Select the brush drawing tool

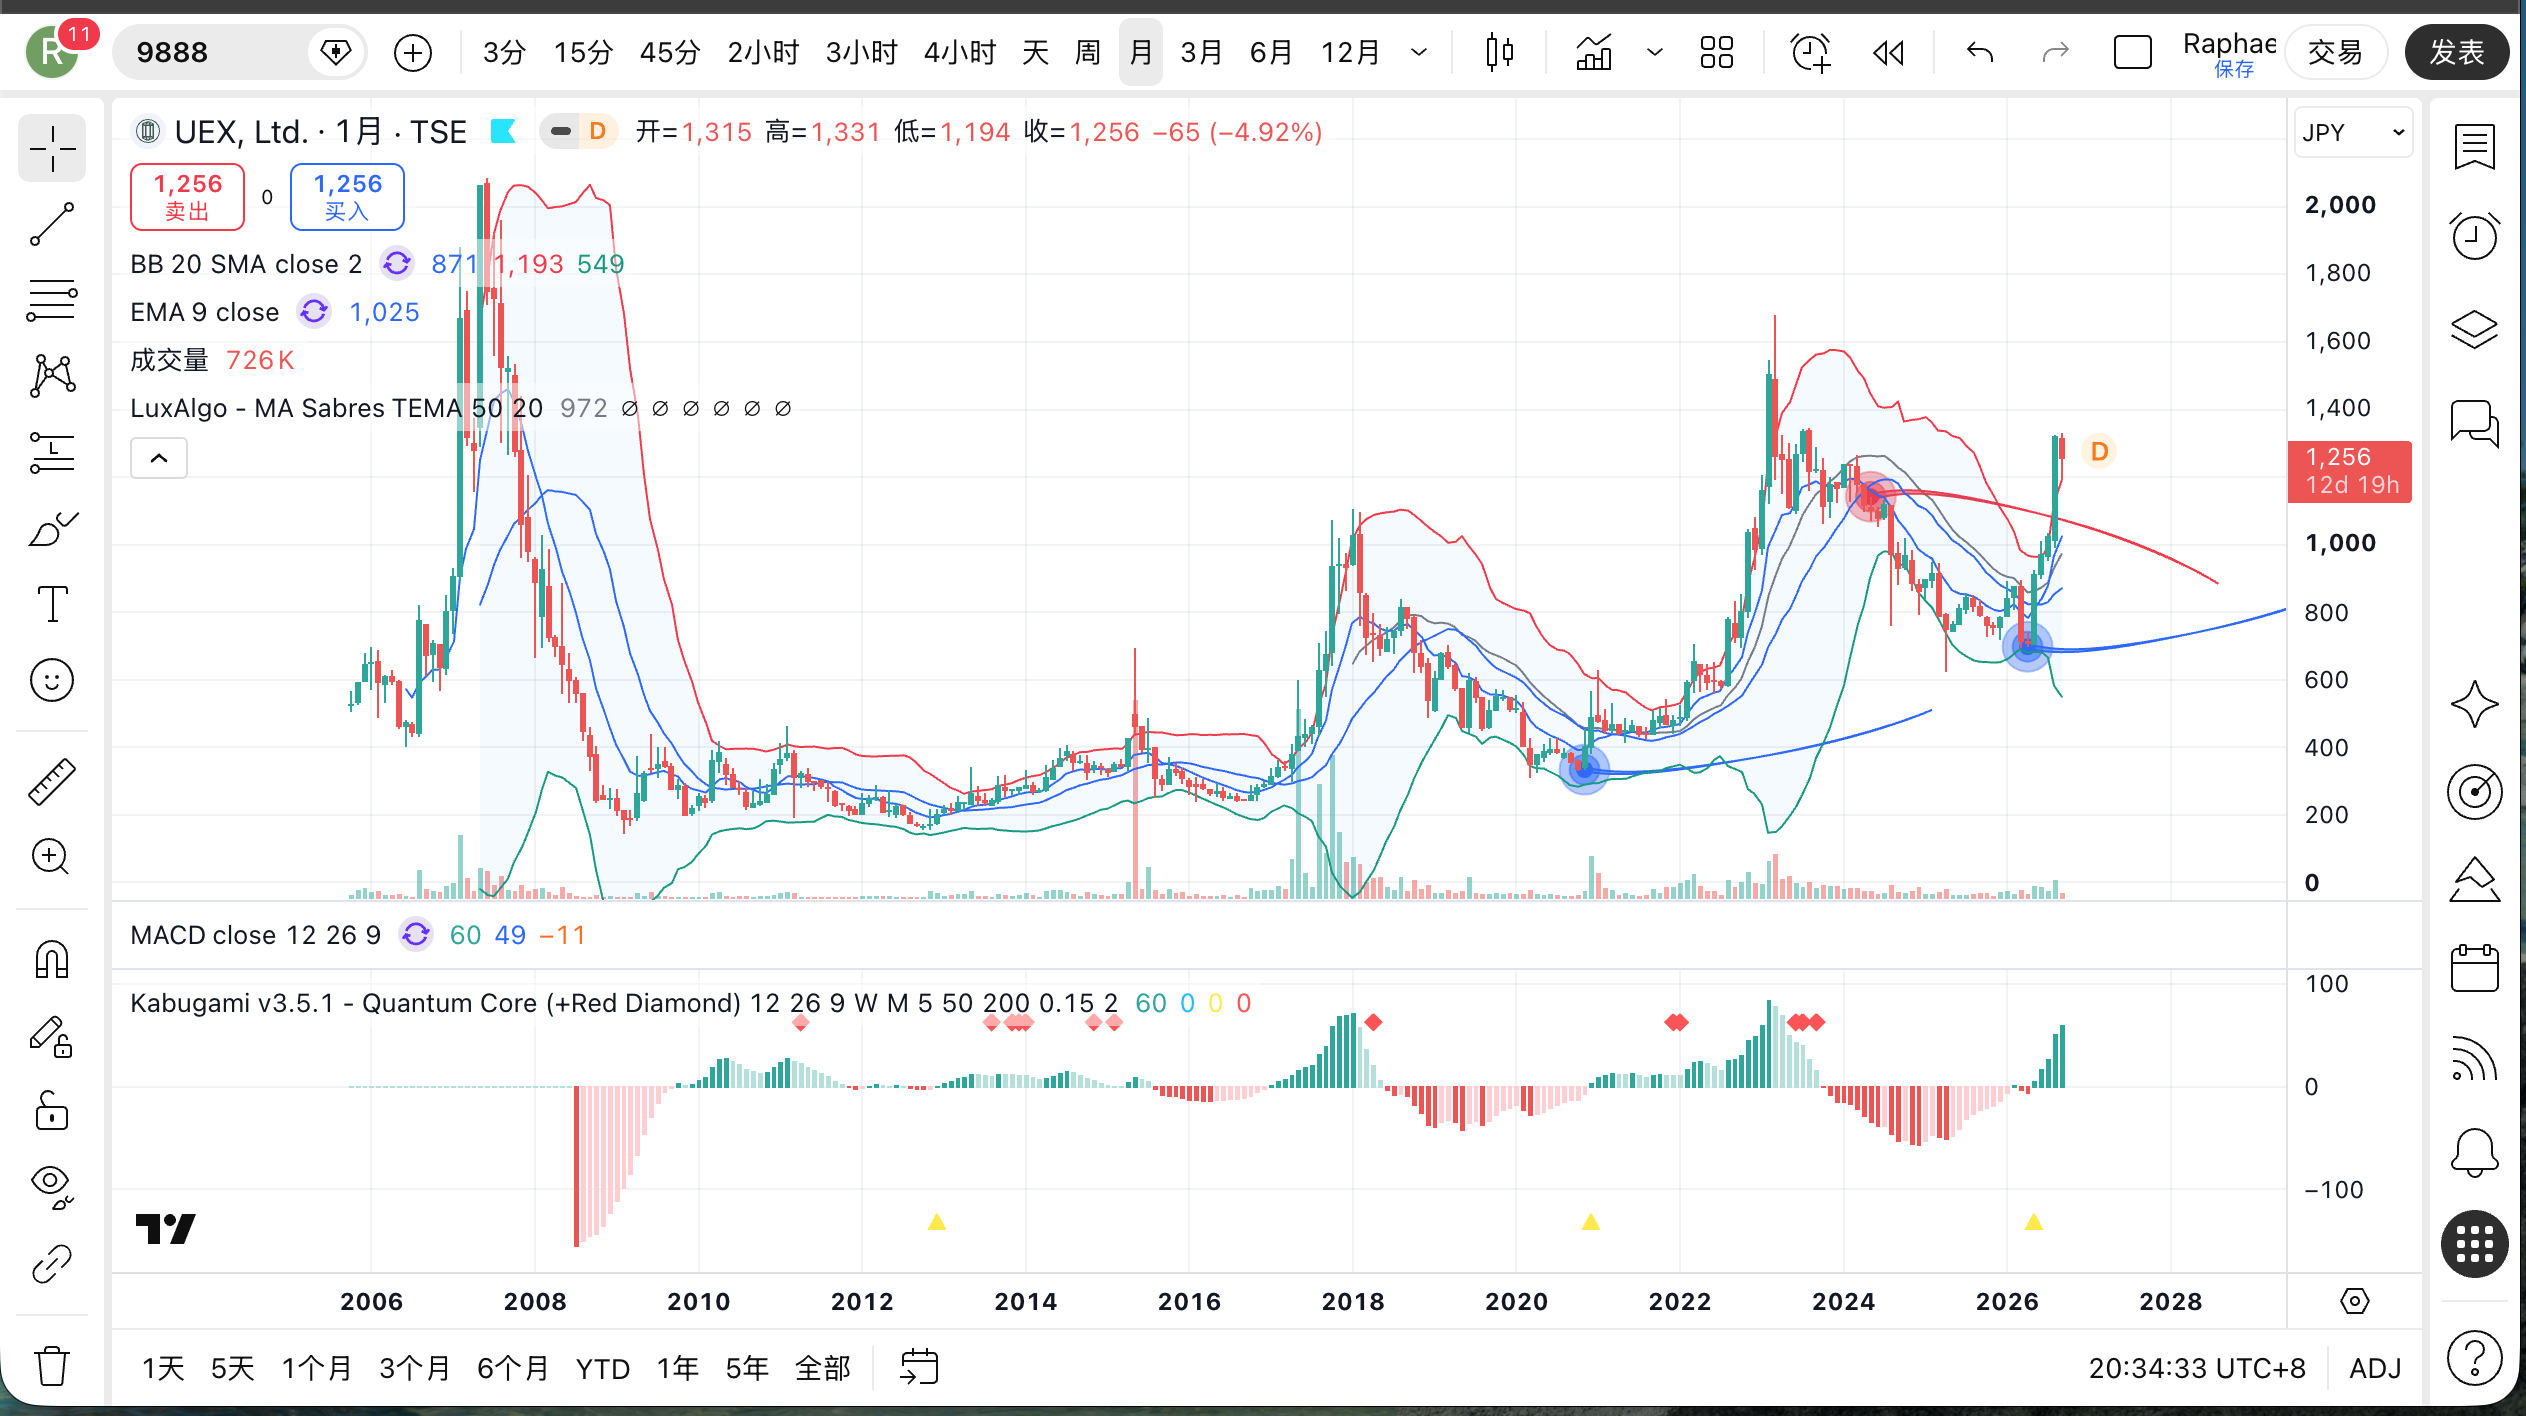coord(52,528)
